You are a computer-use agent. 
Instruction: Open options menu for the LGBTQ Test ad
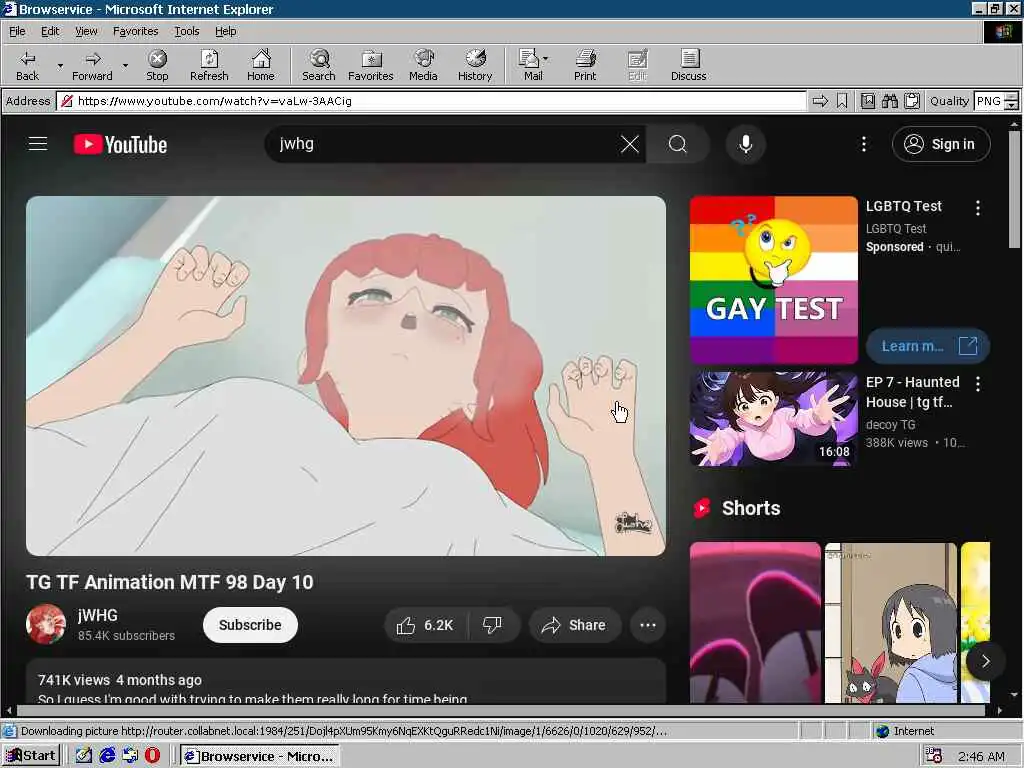click(978, 208)
